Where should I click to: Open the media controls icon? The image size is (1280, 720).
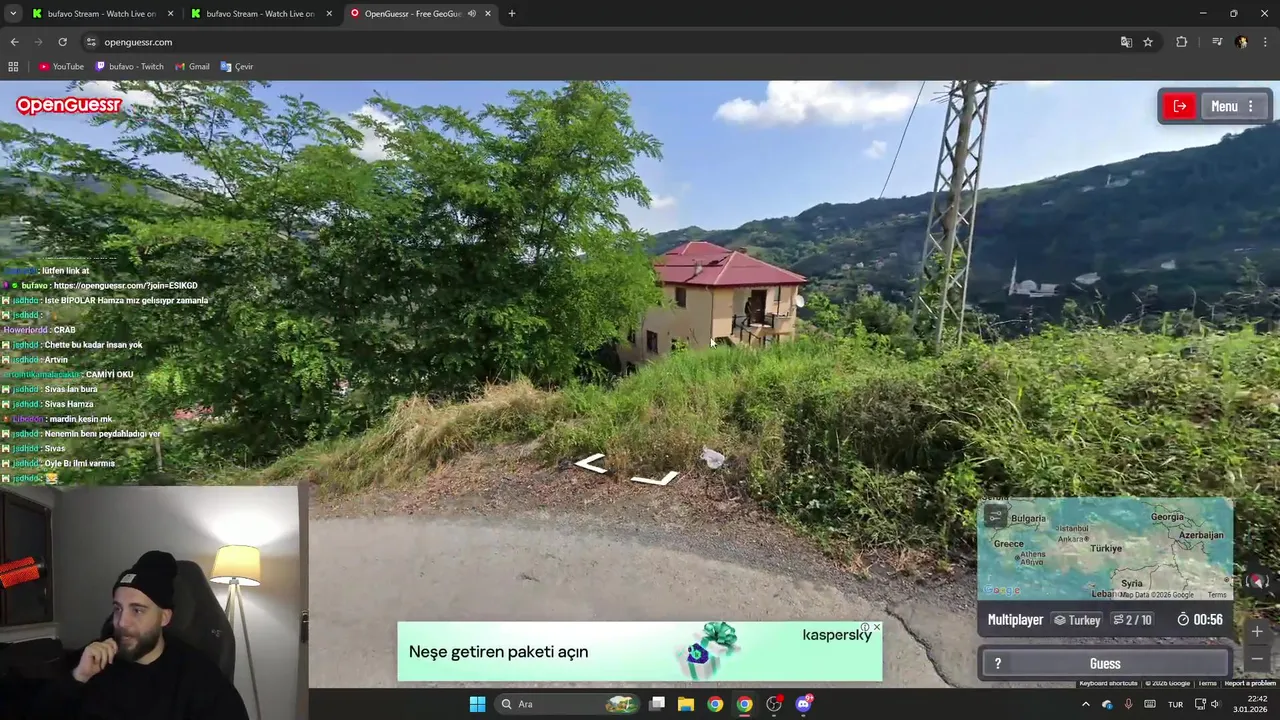[1217, 42]
